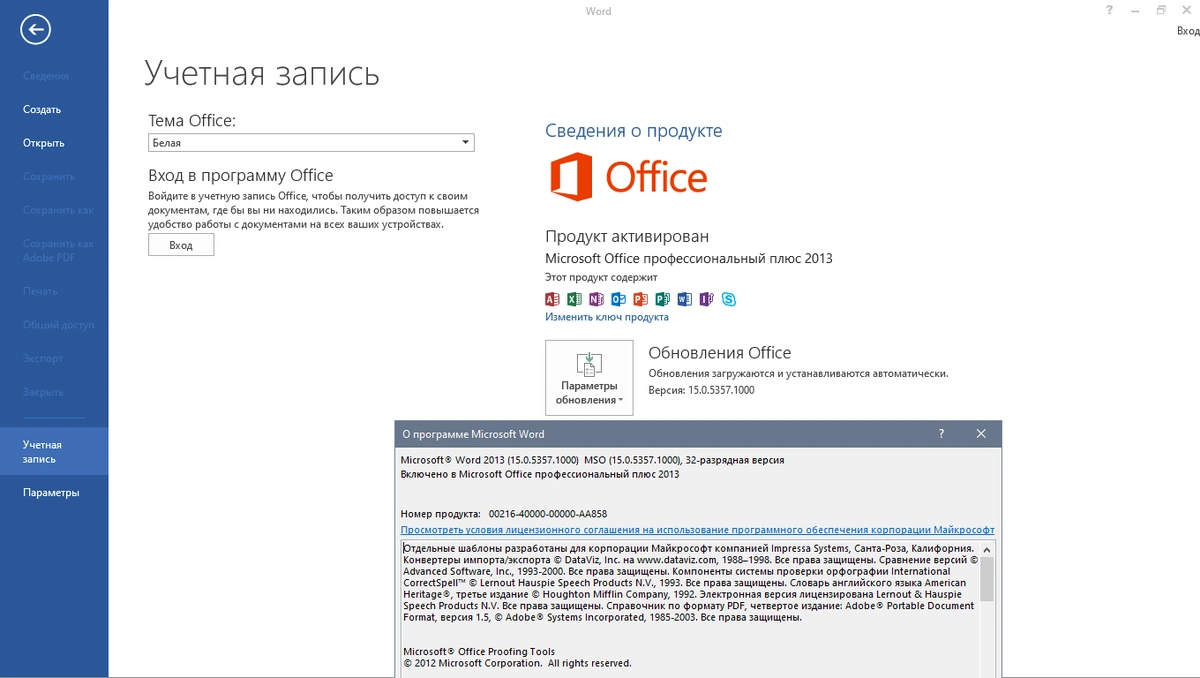Click the product number 00216-40000-00000-AA858
Image resolution: width=1200 pixels, height=678 pixels.
[x=546, y=514]
